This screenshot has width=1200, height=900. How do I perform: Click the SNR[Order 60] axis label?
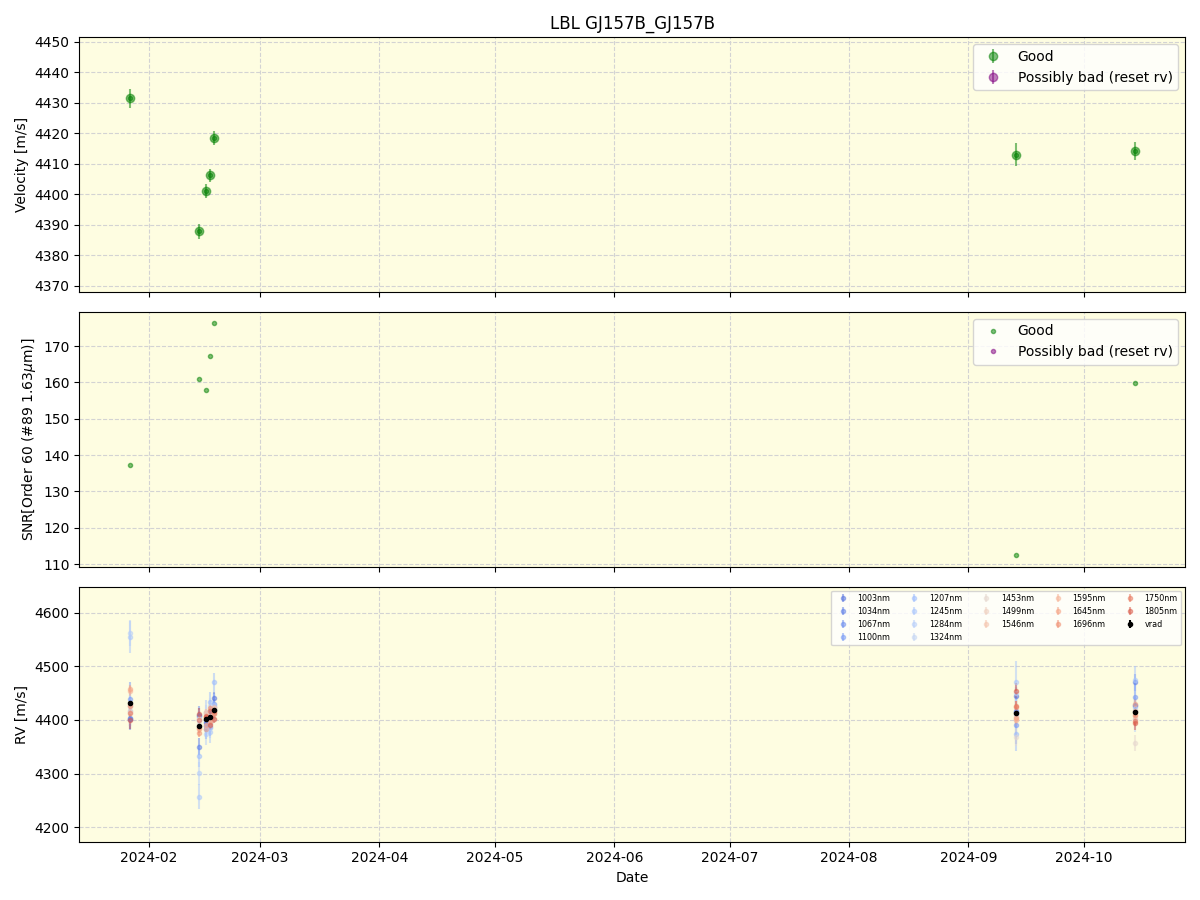coord(27,439)
